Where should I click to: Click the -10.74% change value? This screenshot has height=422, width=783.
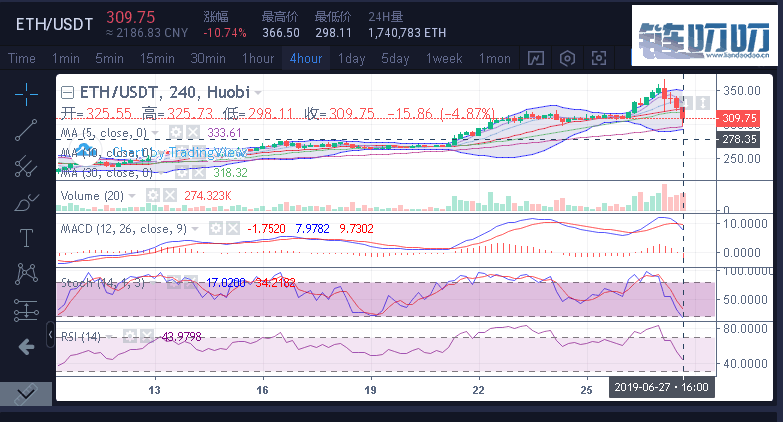(x=225, y=33)
